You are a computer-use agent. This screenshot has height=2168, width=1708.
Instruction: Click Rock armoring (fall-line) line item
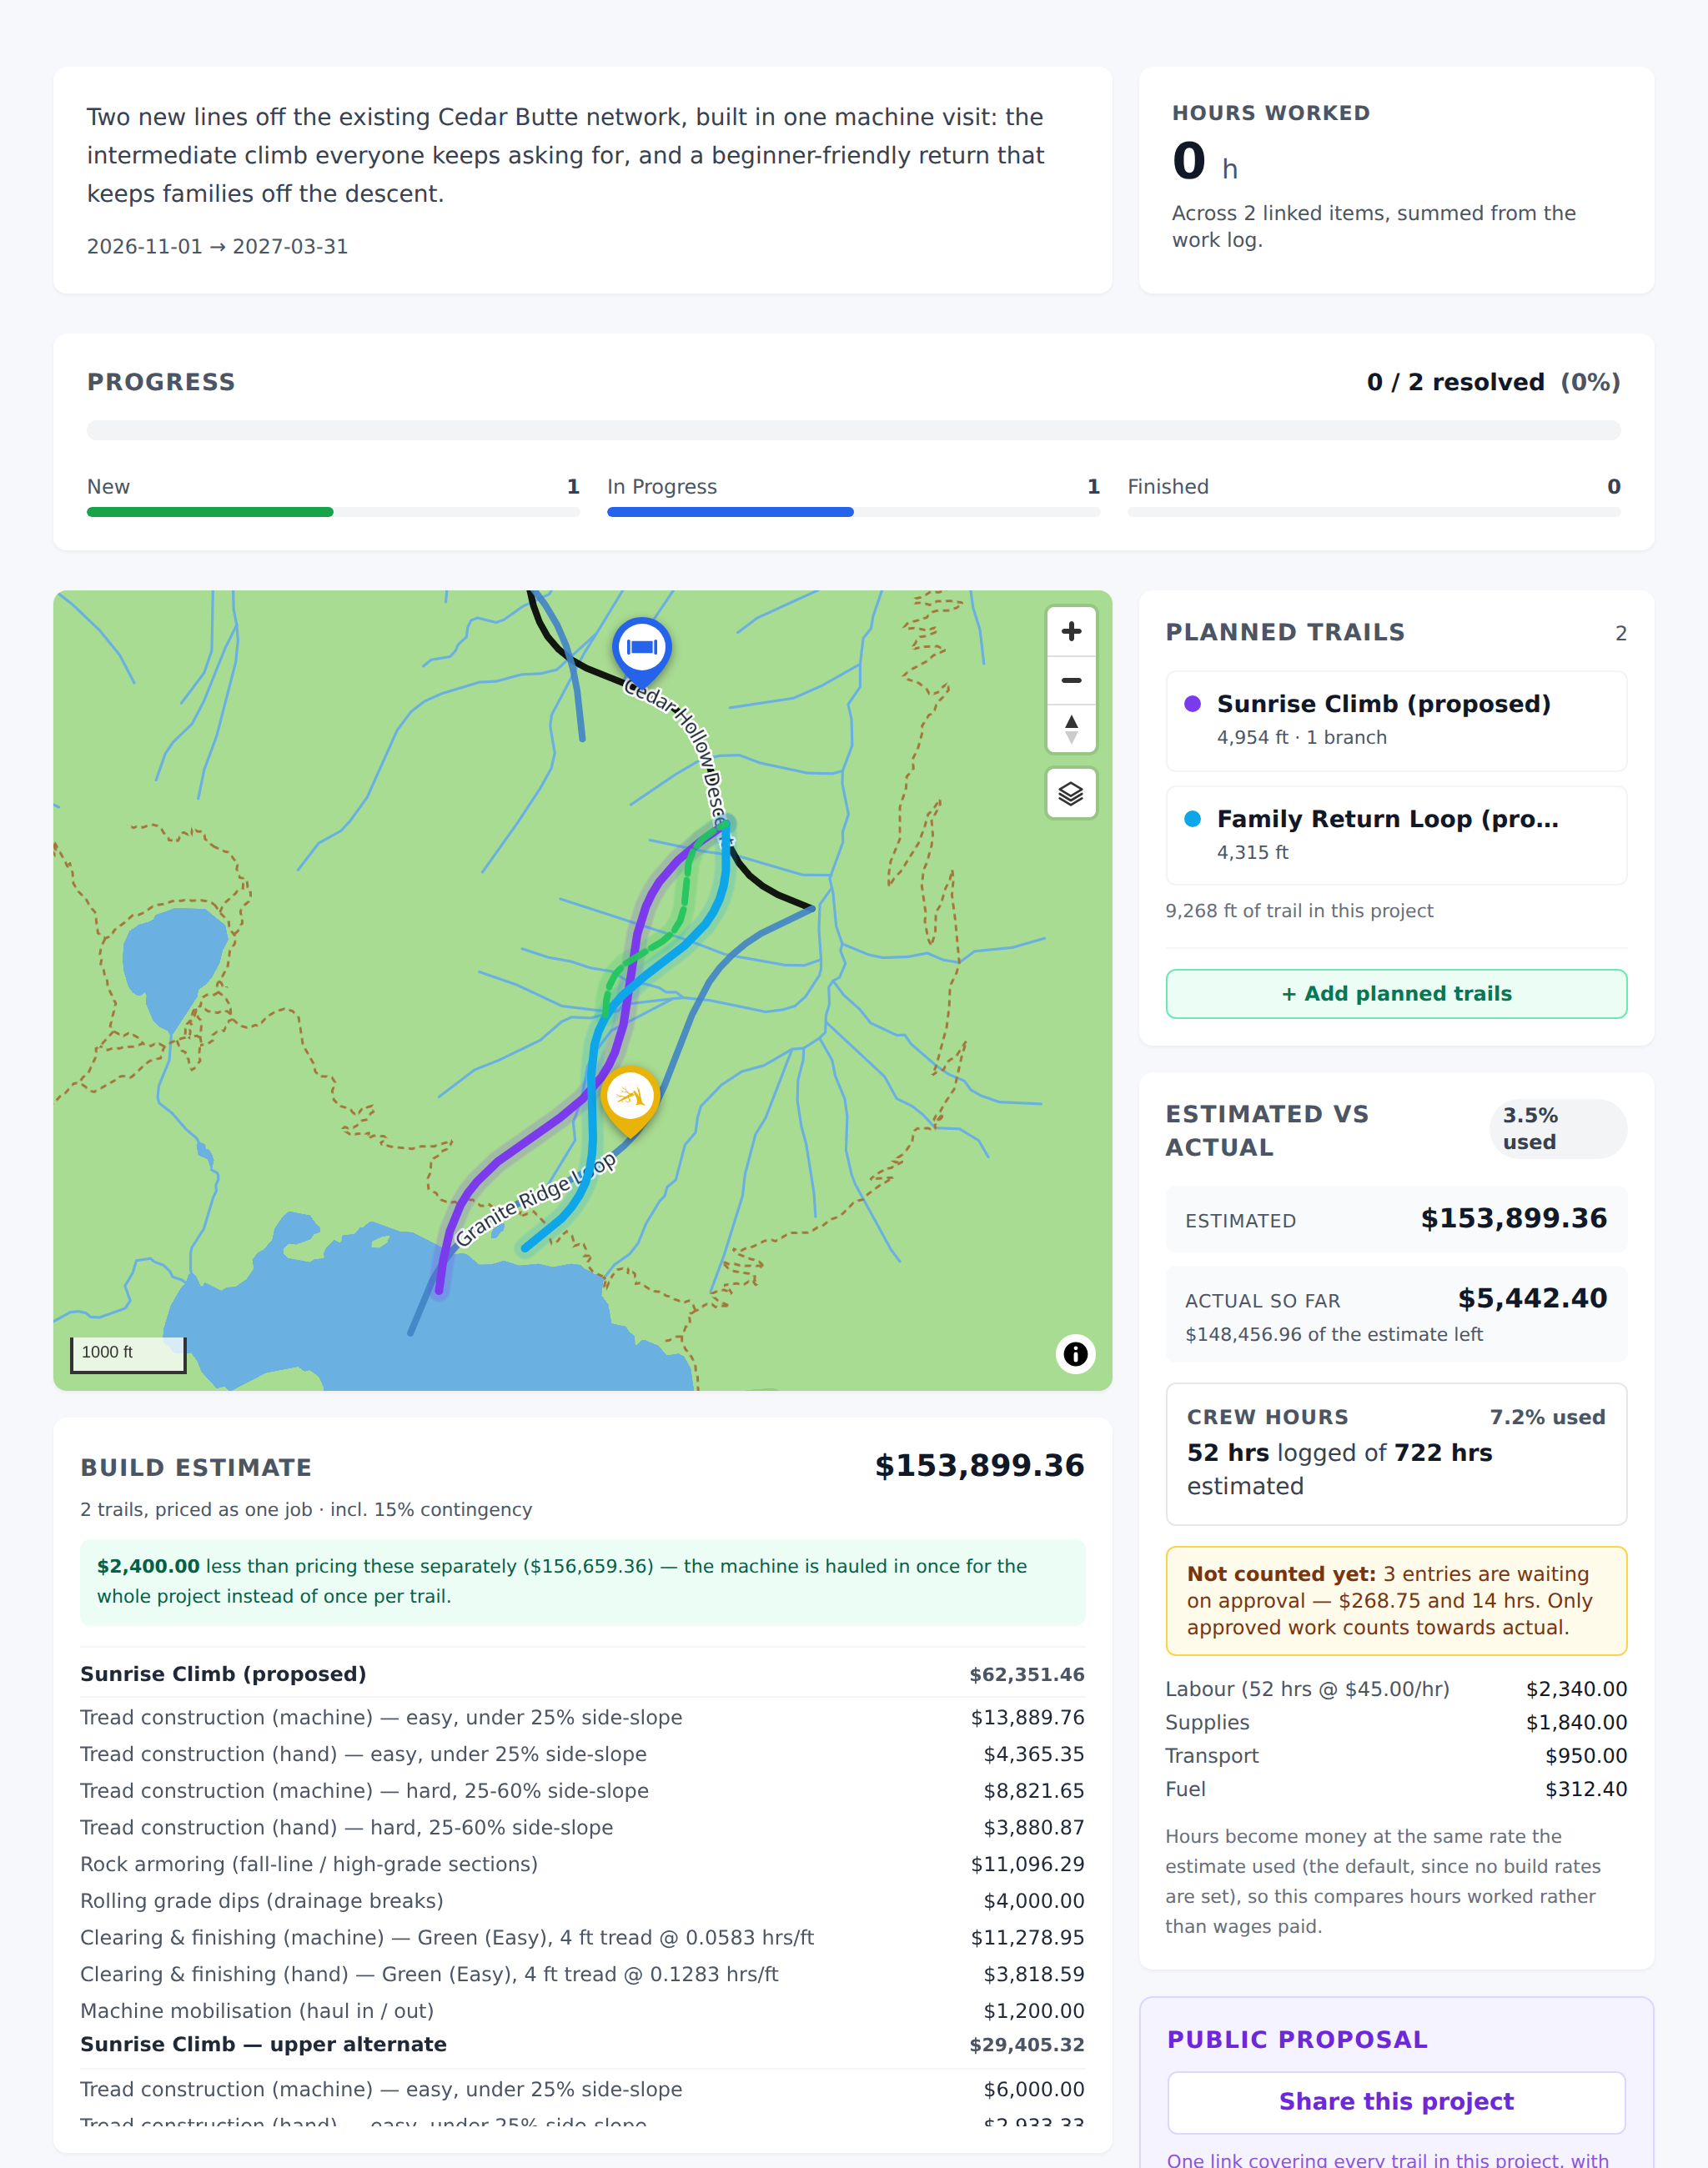point(582,1864)
